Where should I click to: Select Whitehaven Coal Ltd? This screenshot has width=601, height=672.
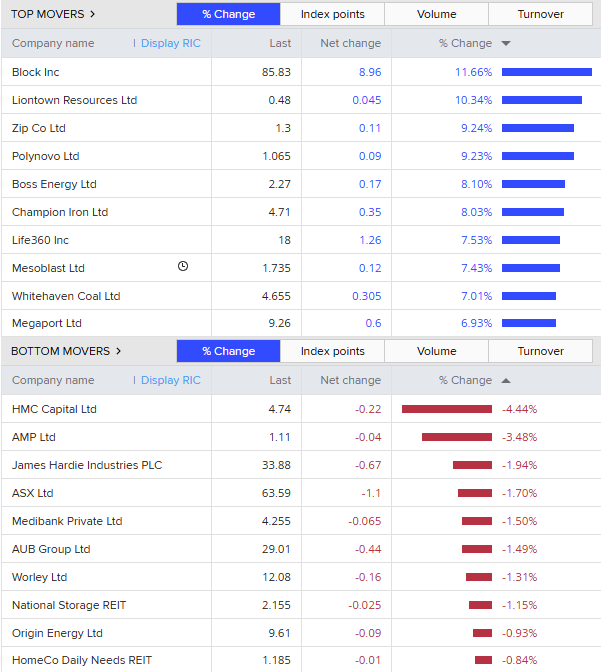tap(66, 296)
